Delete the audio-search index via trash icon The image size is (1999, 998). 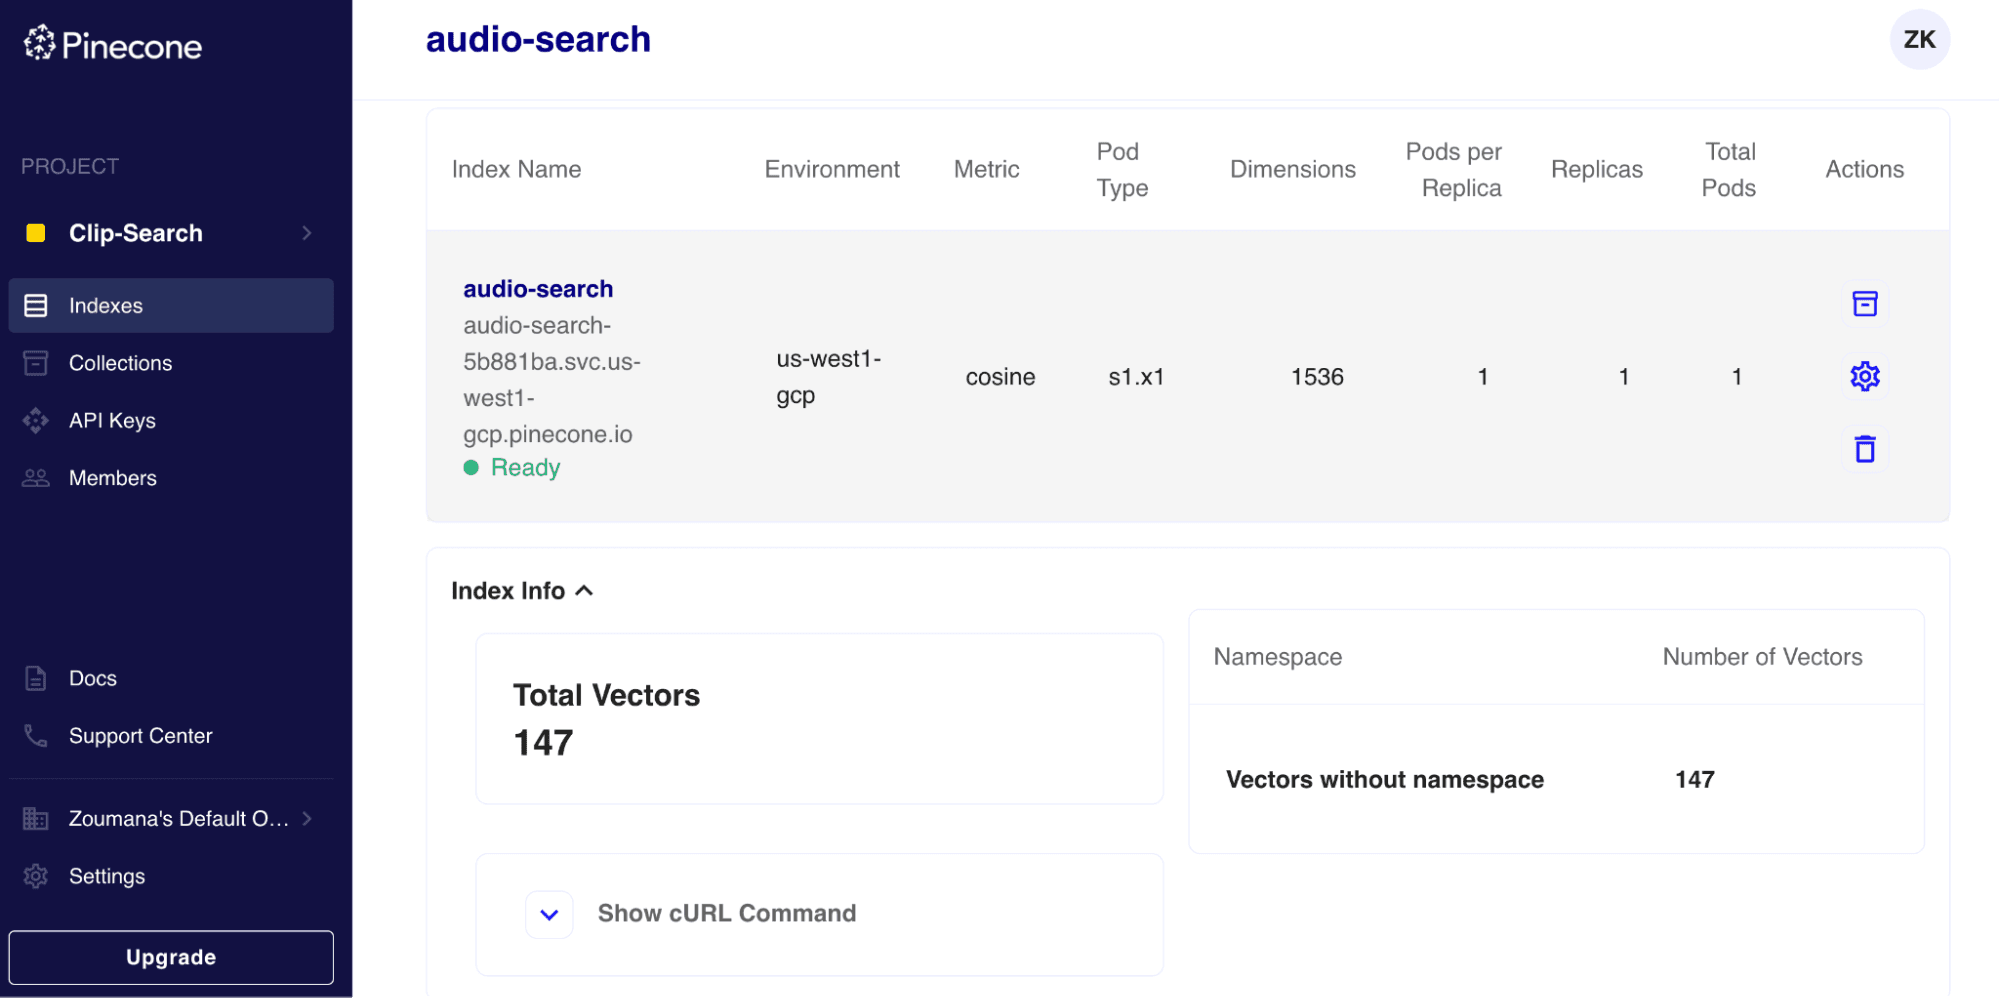1864,449
